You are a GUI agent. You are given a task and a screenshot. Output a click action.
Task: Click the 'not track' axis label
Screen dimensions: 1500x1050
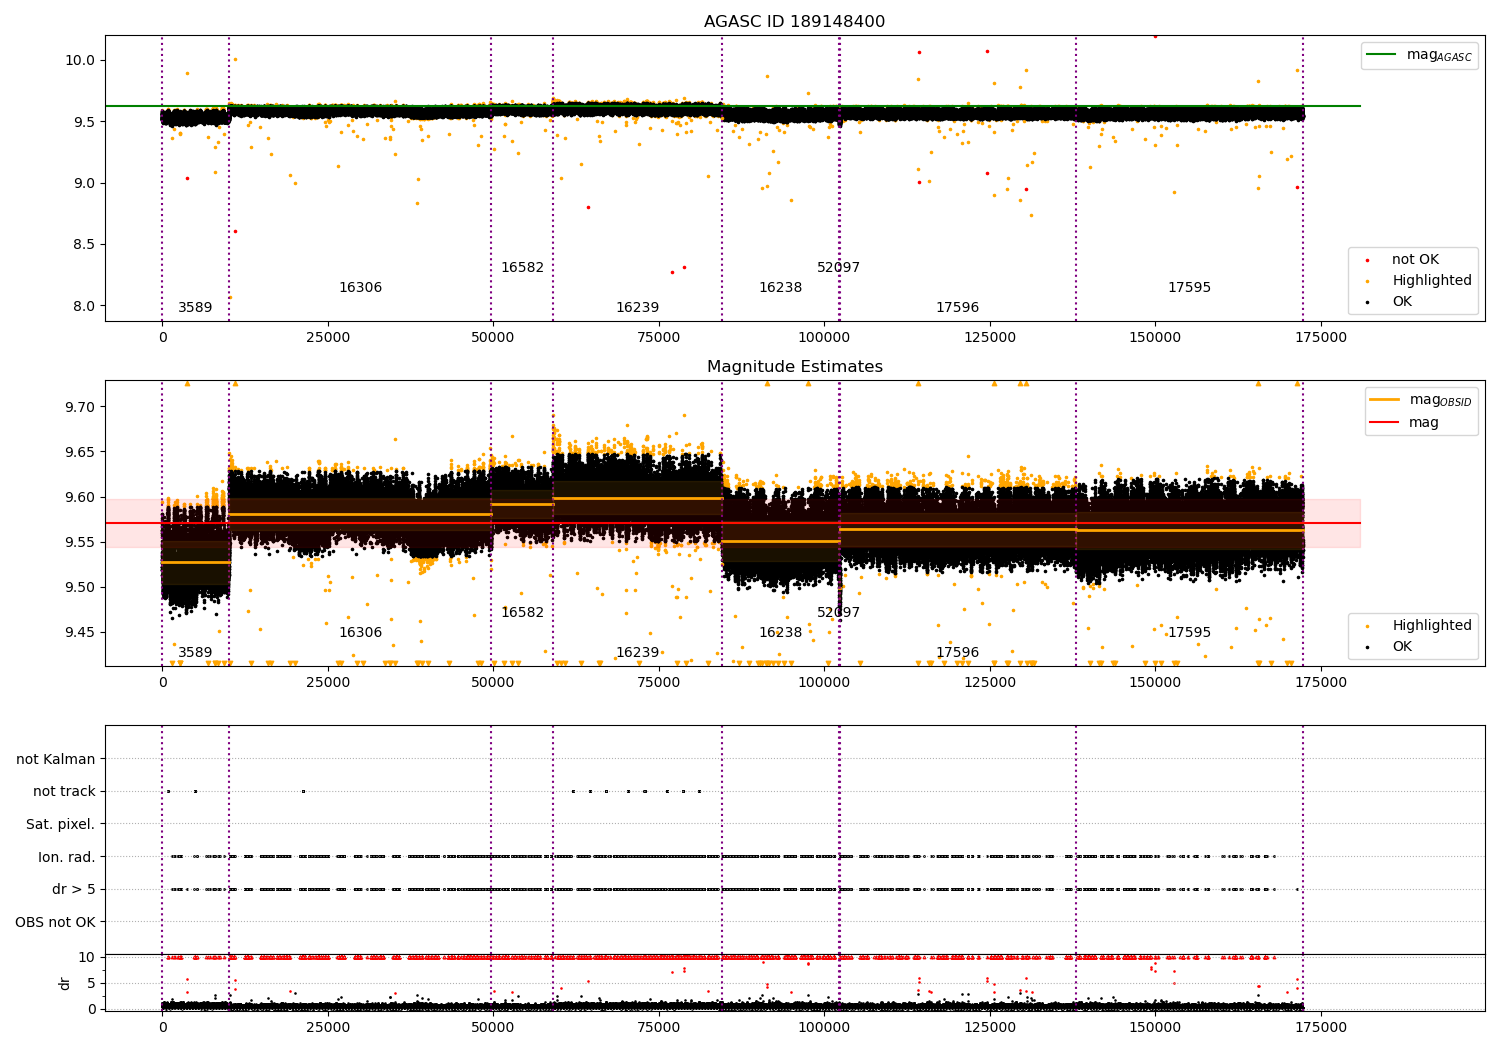[x=64, y=792]
